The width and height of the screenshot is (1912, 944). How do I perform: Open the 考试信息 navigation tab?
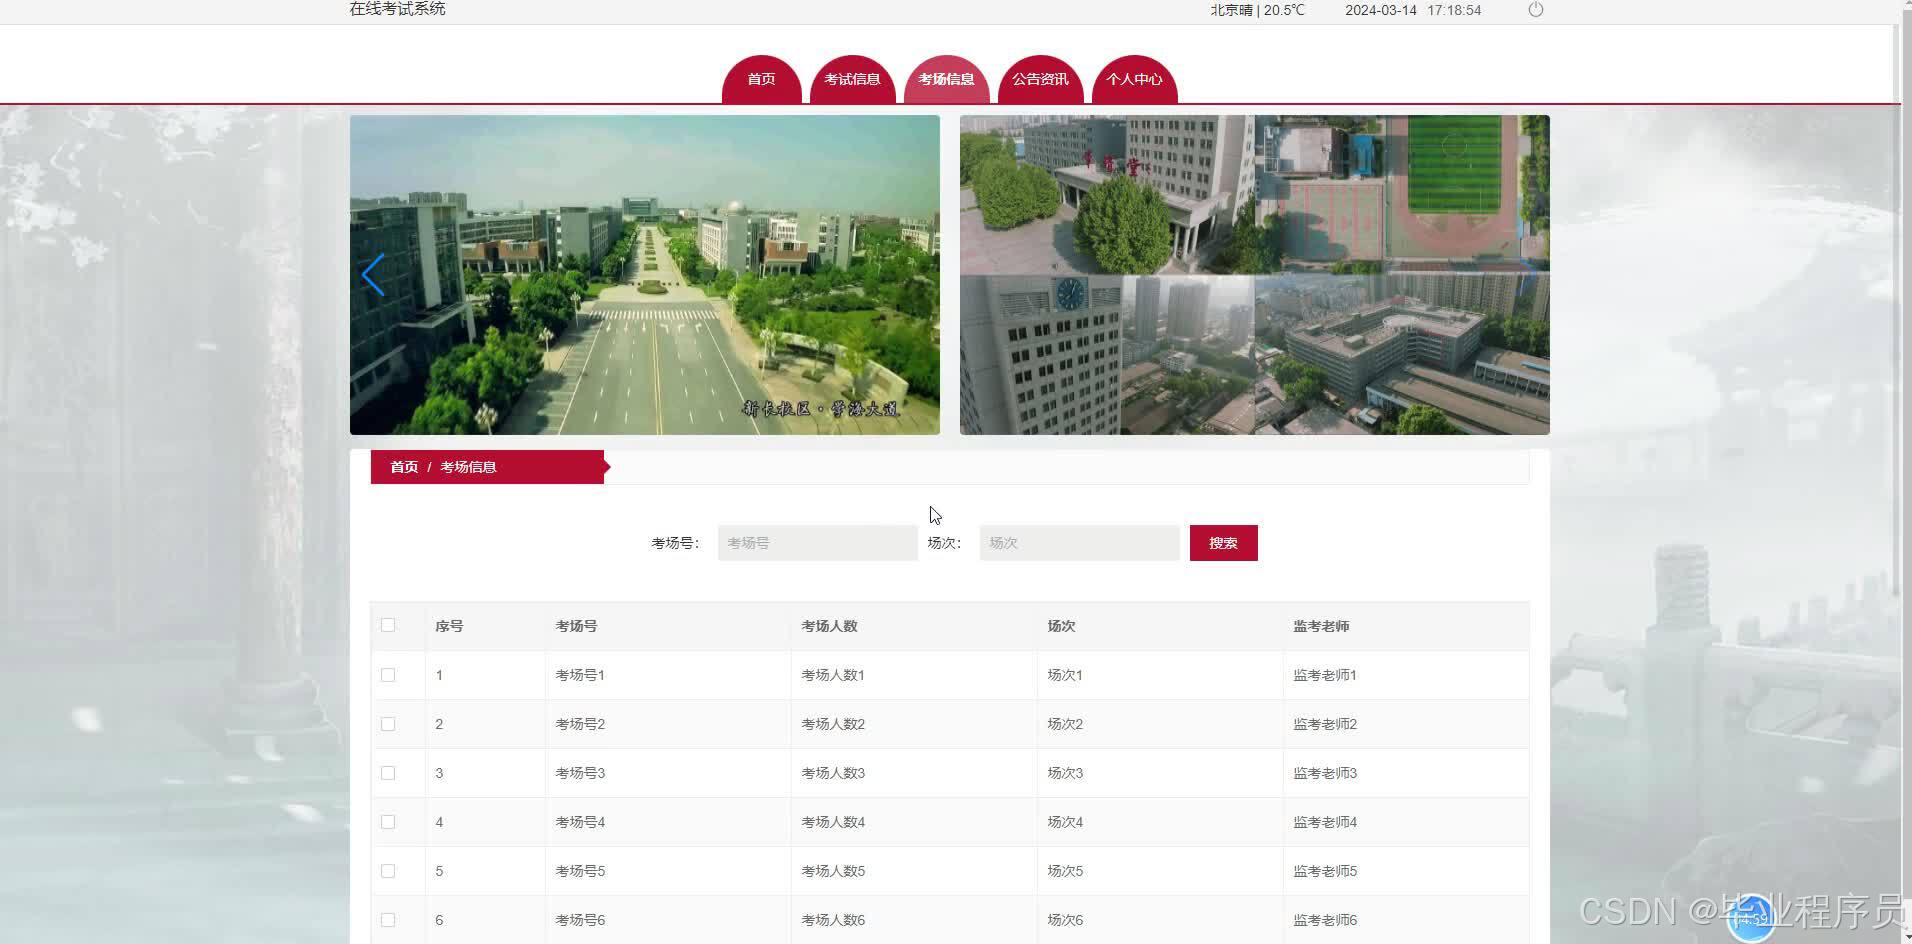(852, 79)
